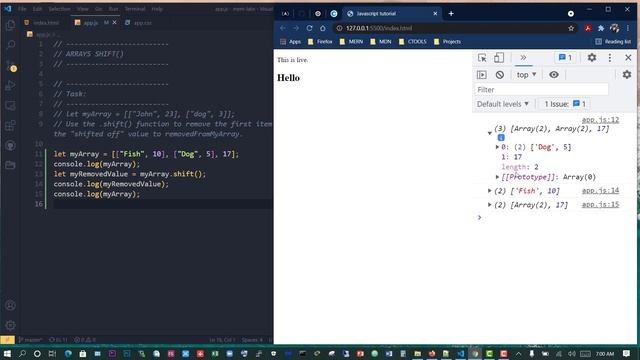Toggle the device toolbar in DevTools
The height and width of the screenshot is (360, 640).
[499, 58]
